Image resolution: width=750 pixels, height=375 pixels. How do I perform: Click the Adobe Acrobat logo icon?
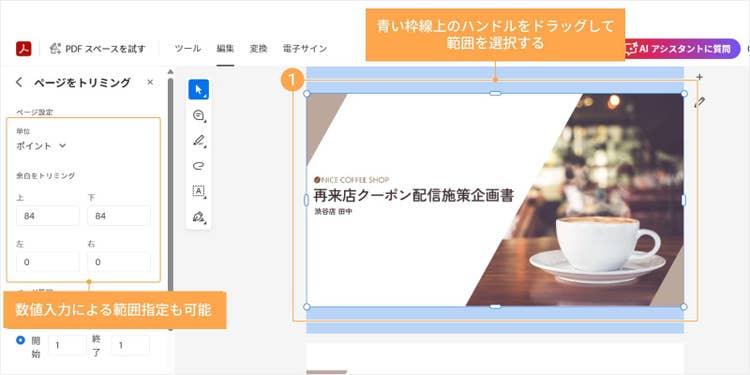pos(23,49)
